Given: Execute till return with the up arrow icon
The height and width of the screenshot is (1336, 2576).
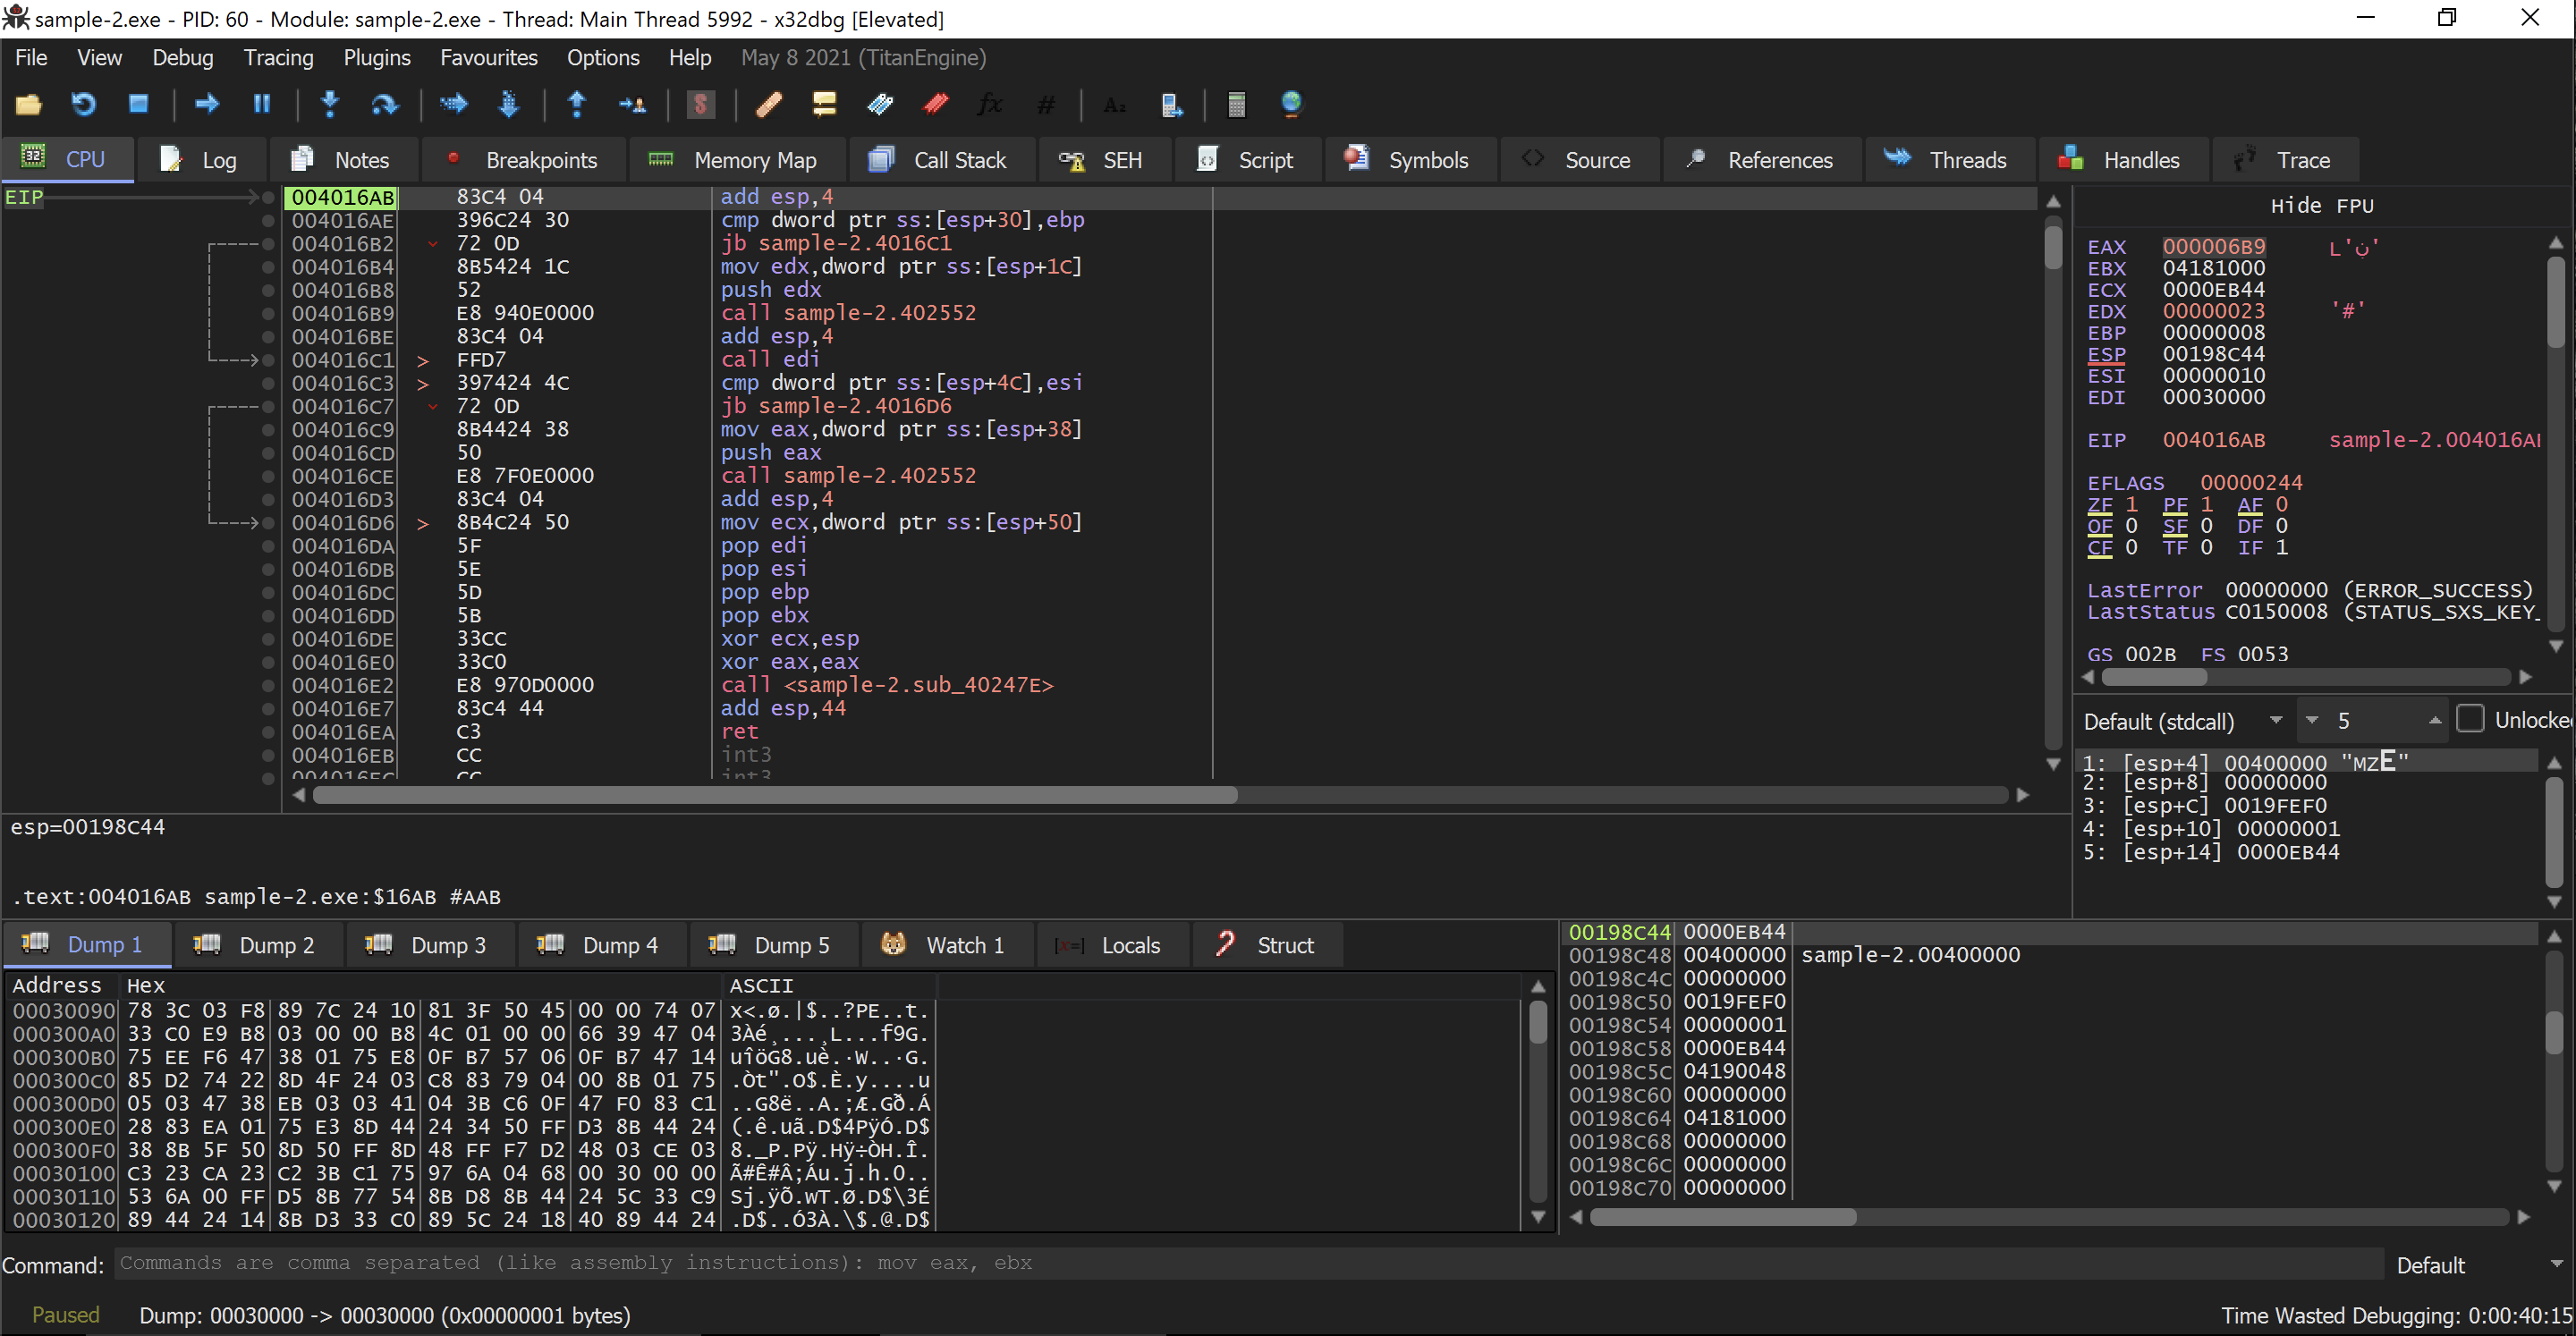Looking at the screenshot, I should tap(577, 104).
